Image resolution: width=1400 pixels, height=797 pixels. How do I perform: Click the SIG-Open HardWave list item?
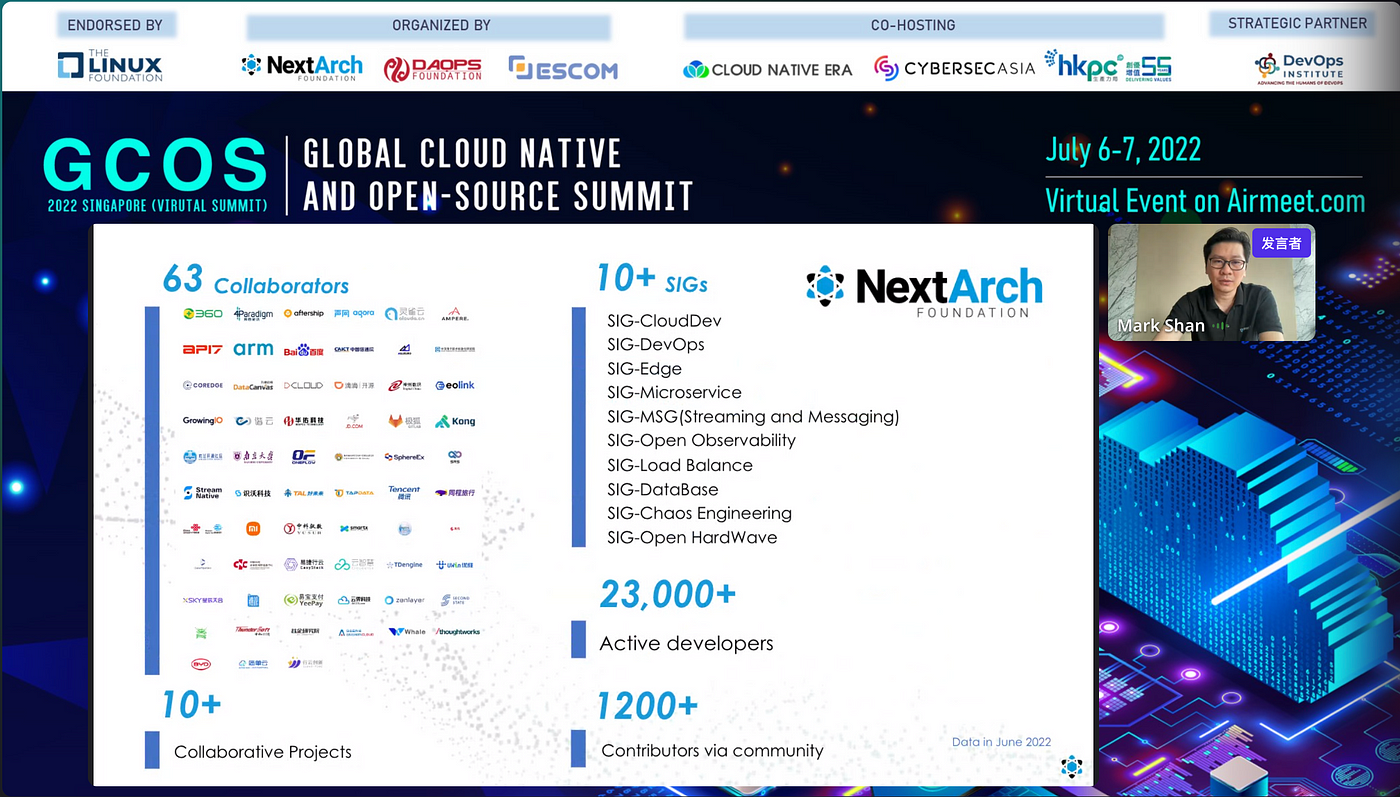click(692, 537)
